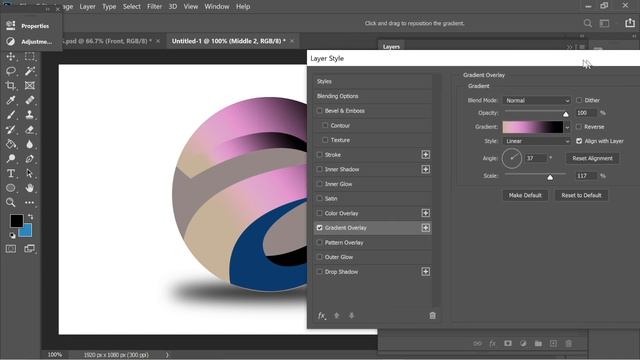Click the Reset to Default button
The height and width of the screenshot is (360, 640).
tap(581, 196)
